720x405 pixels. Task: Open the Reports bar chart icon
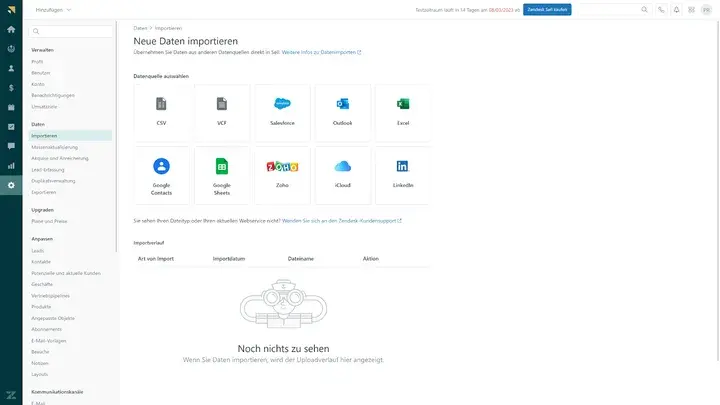click(x=11, y=166)
